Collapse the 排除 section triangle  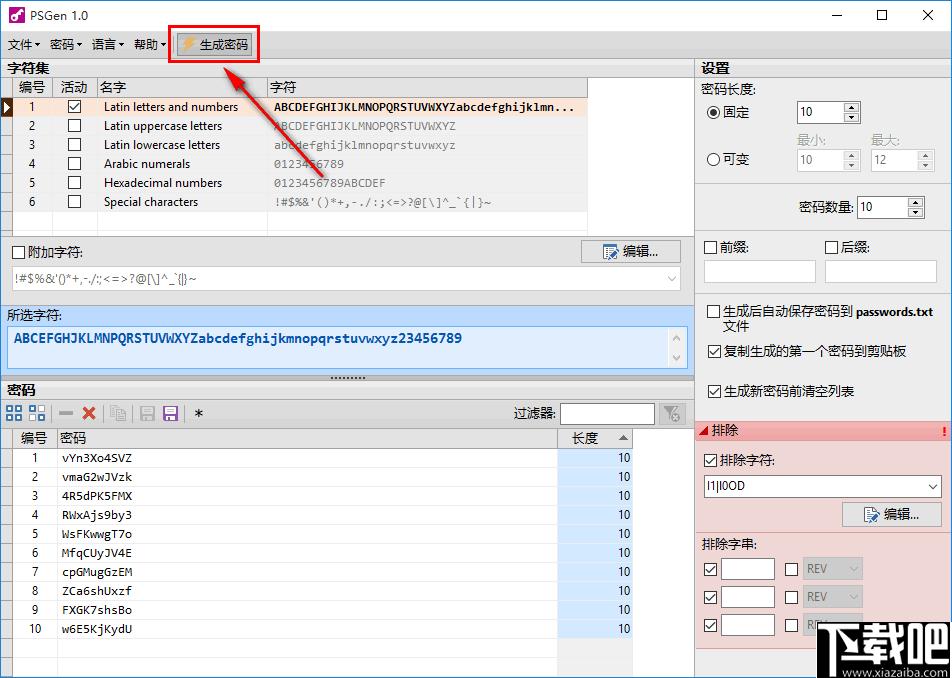[x=704, y=431]
